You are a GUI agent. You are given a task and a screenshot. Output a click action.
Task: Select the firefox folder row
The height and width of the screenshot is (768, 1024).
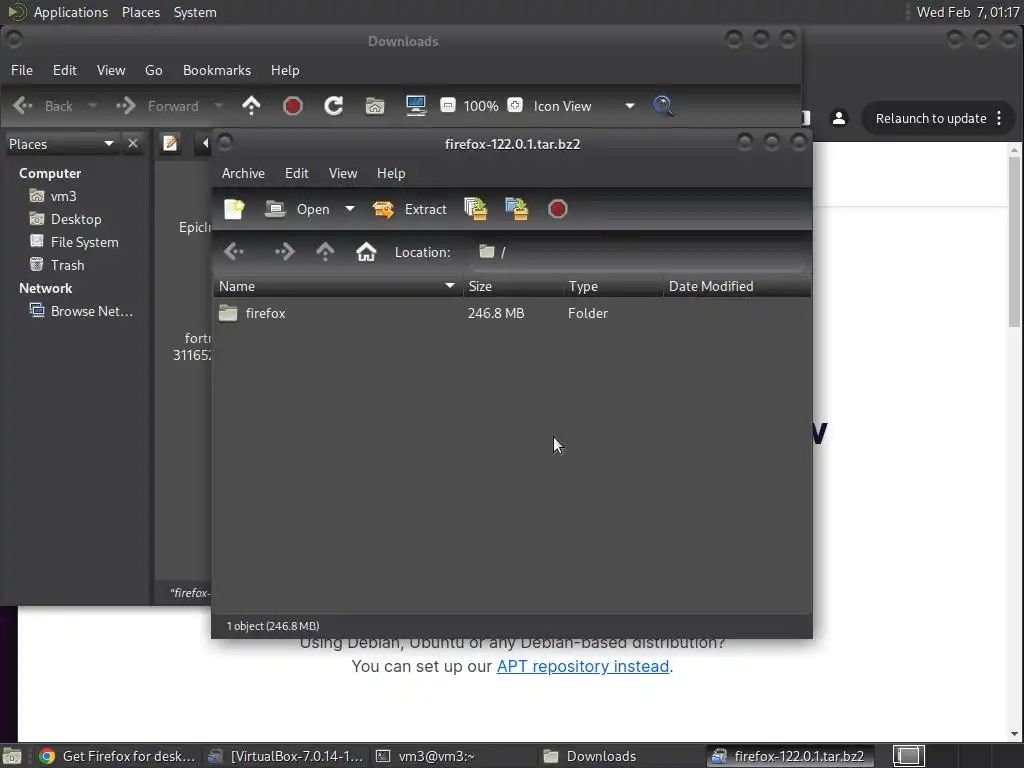pos(513,313)
